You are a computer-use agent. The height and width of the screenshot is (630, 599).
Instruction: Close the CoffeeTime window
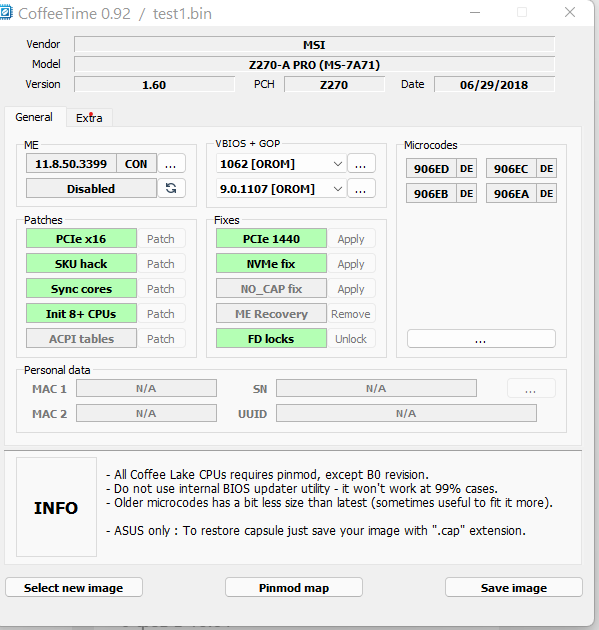tap(570, 12)
